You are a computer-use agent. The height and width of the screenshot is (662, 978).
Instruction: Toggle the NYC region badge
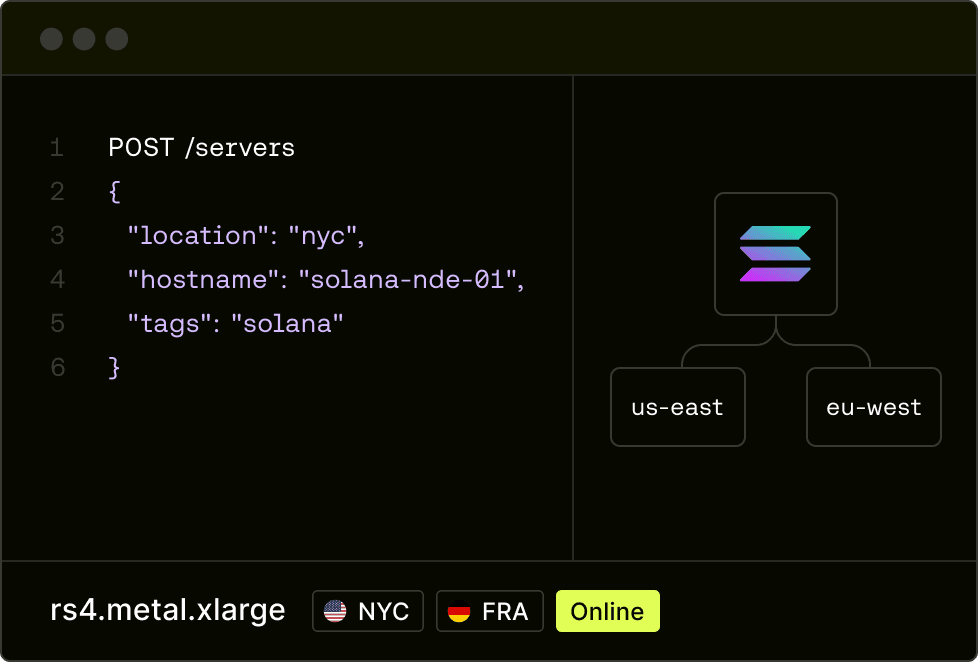367,610
